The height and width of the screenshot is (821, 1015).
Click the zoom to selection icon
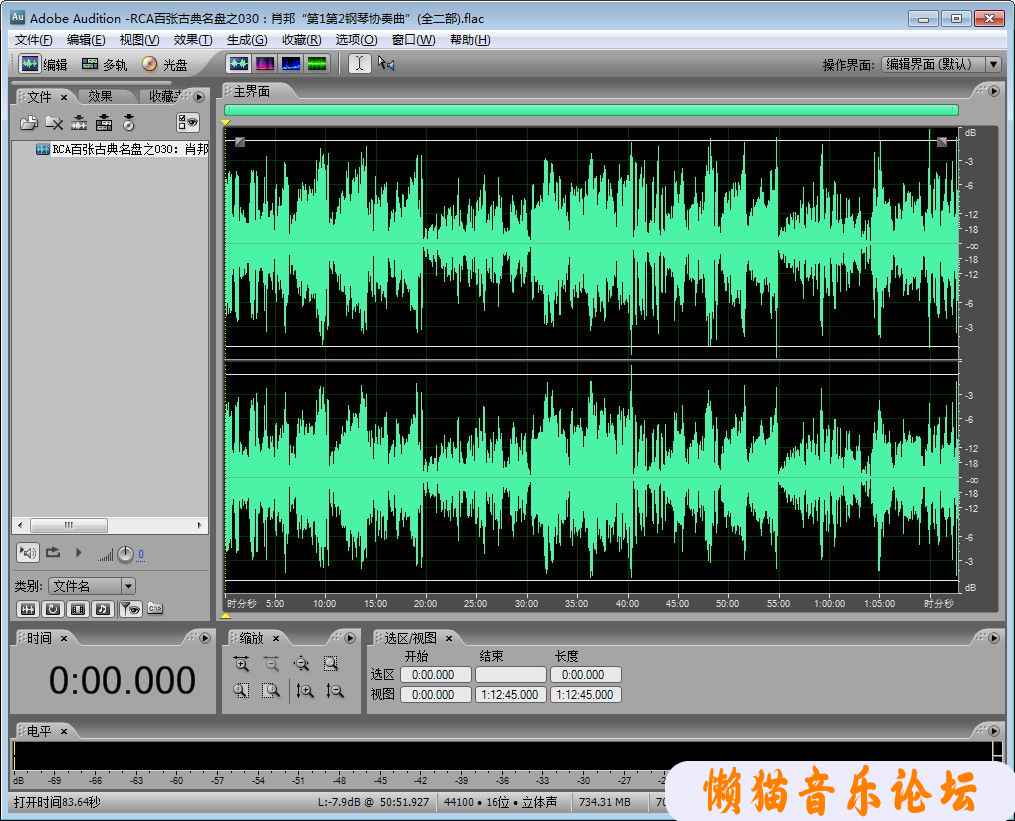tap(331, 664)
